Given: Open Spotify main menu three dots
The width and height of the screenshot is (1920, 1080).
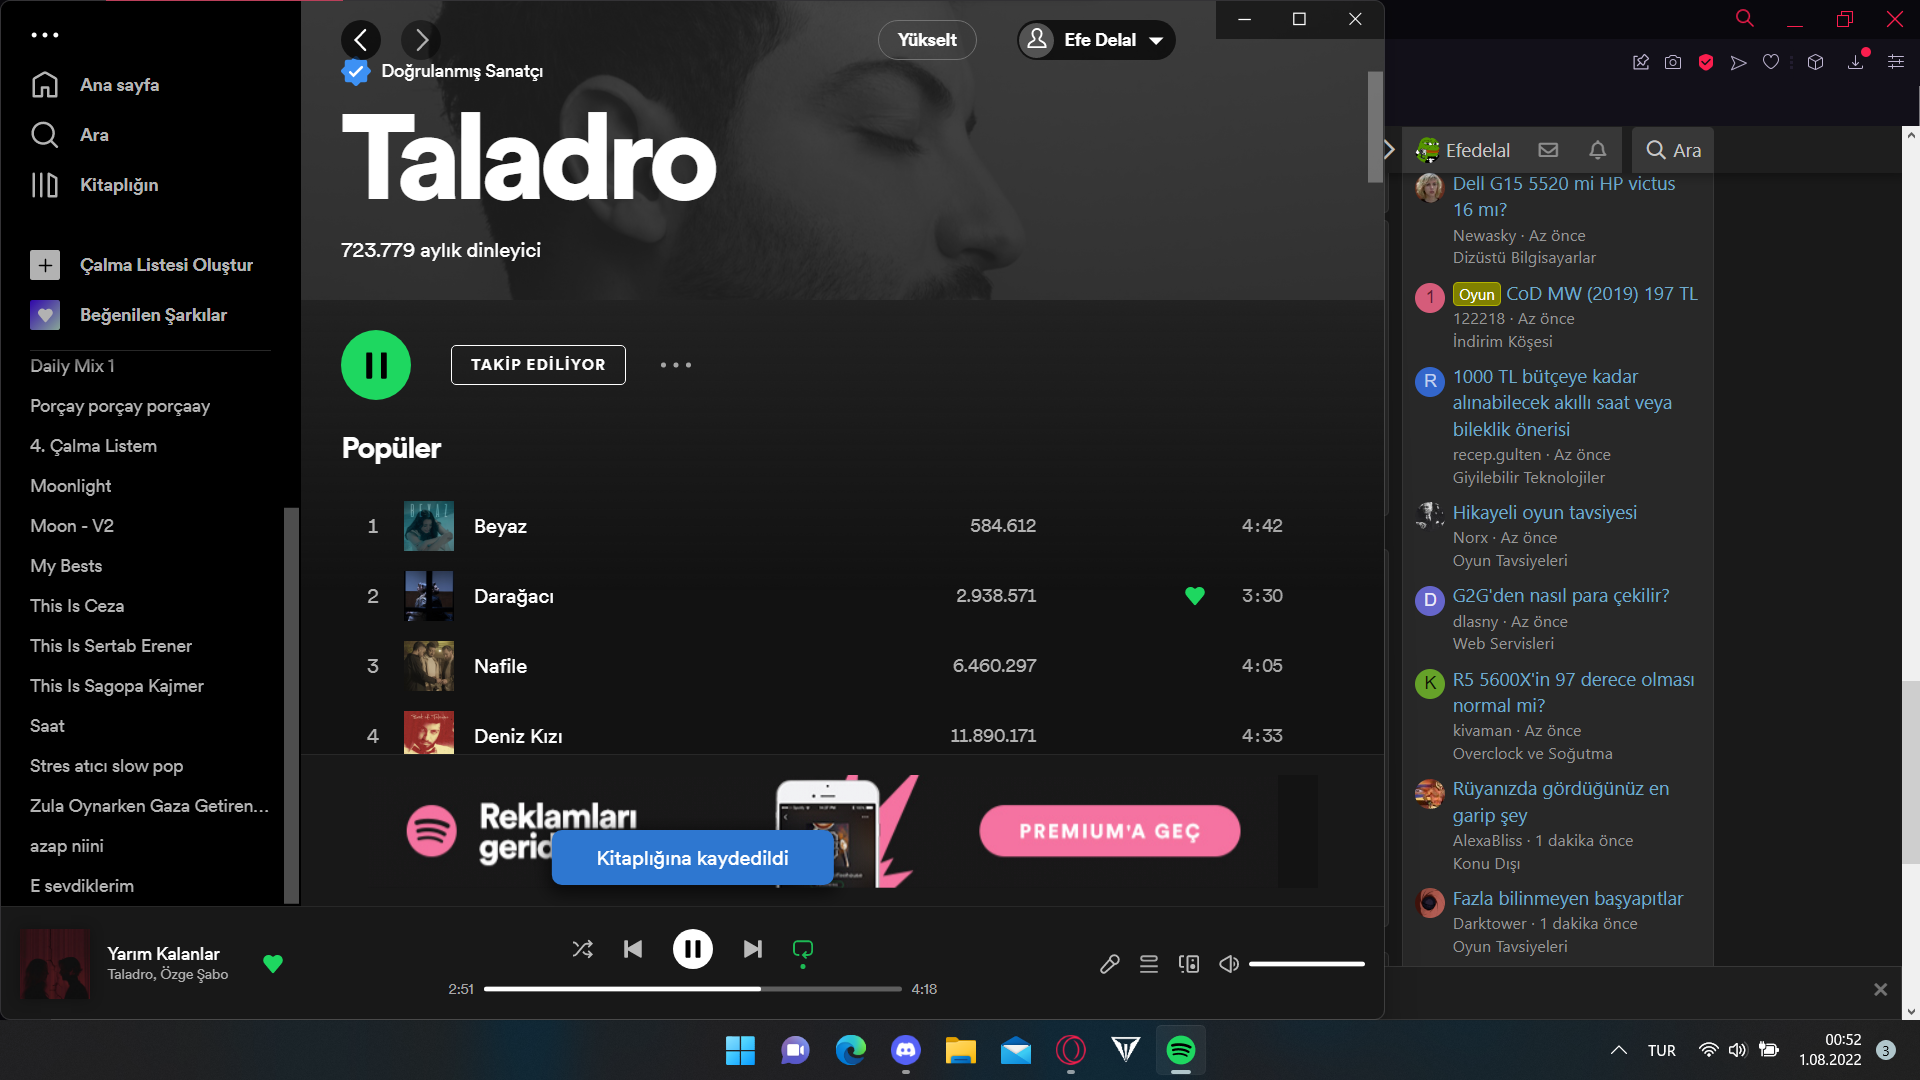Looking at the screenshot, I should (45, 35).
